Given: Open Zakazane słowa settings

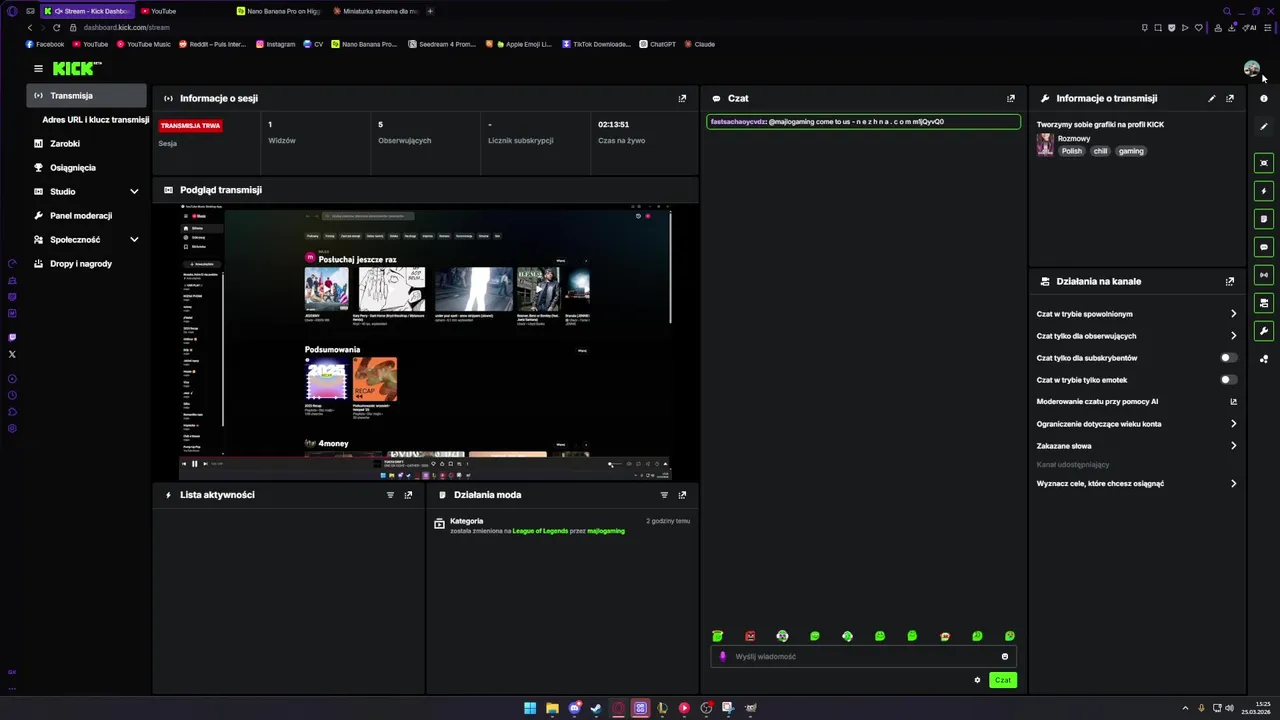Looking at the screenshot, I should click(1137, 446).
